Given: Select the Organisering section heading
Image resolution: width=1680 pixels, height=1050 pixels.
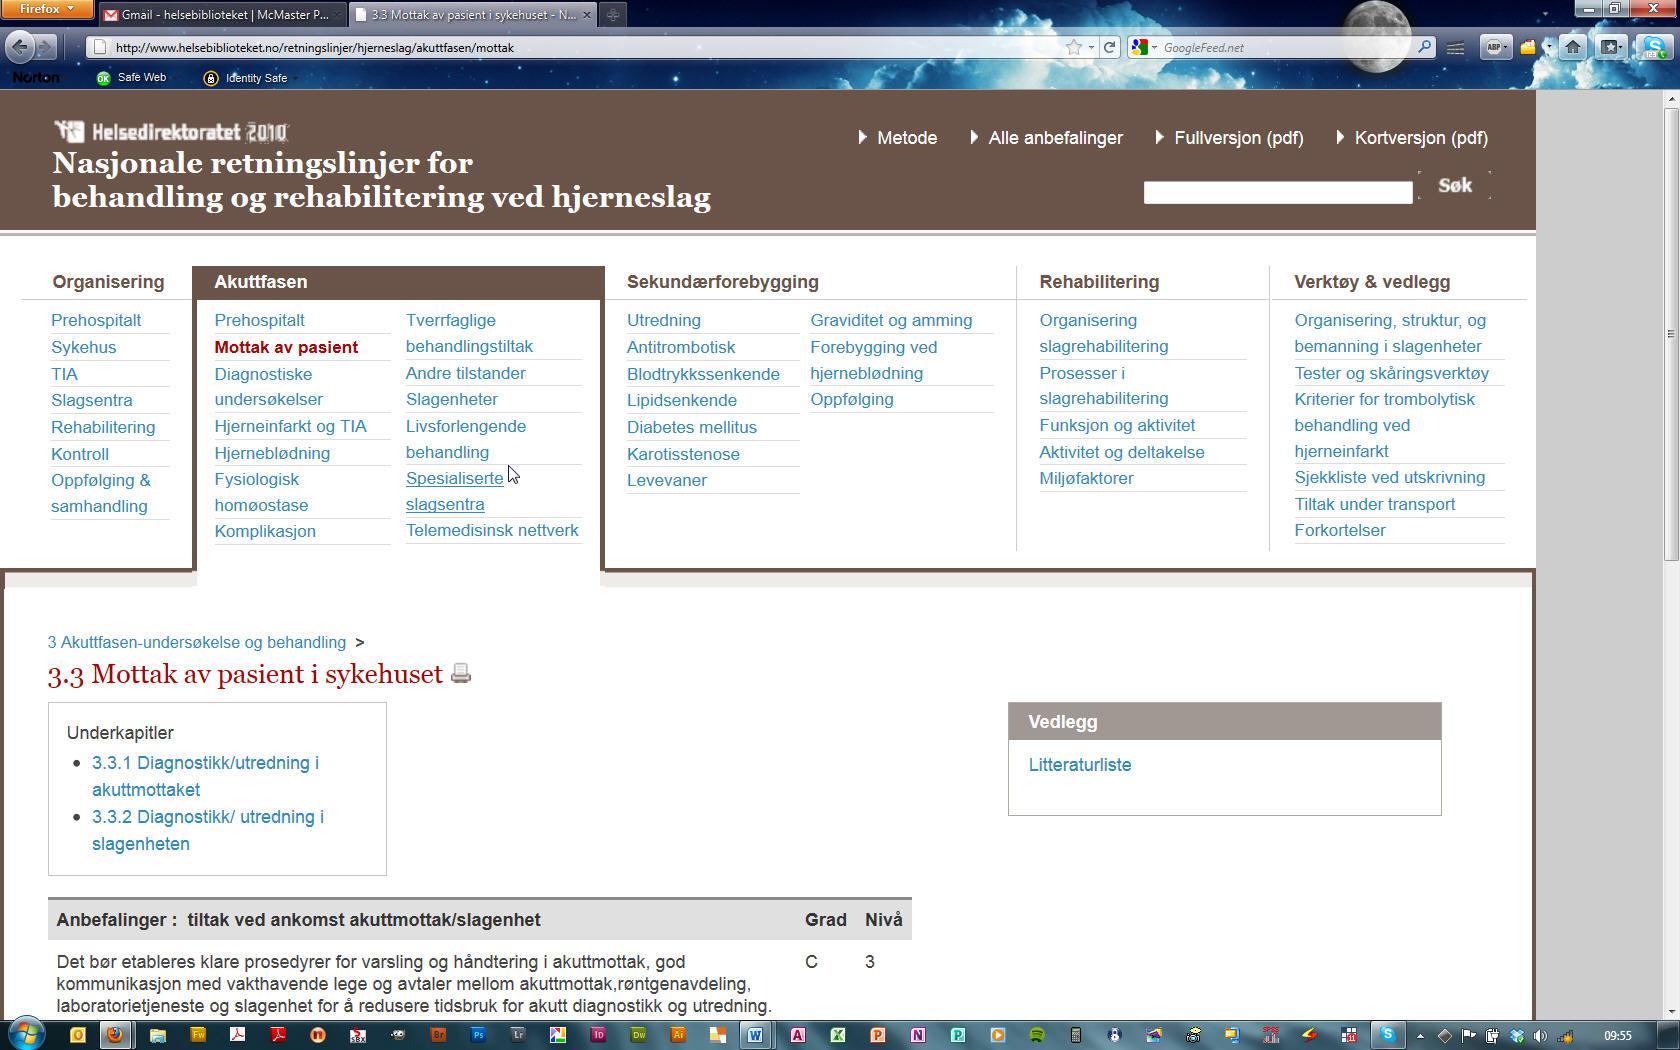Looking at the screenshot, I should (108, 282).
